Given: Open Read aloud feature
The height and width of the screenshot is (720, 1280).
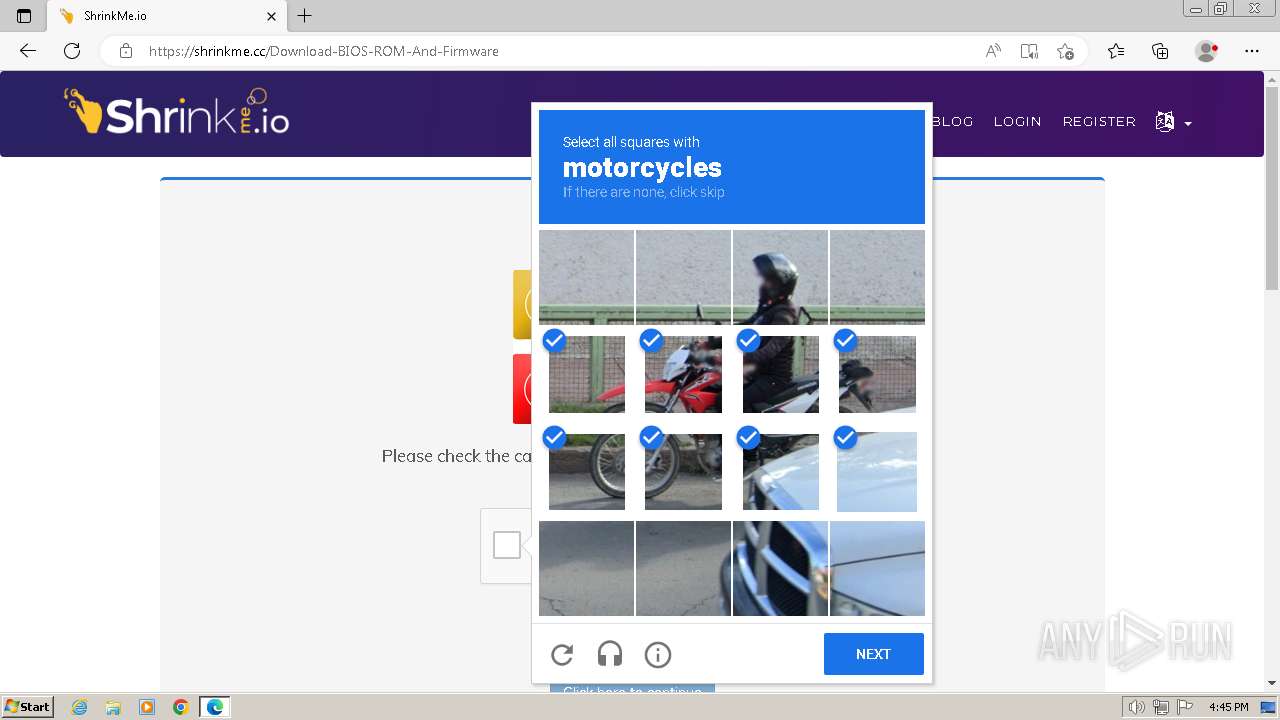Looking at the screenshot, I should point(993,51).
